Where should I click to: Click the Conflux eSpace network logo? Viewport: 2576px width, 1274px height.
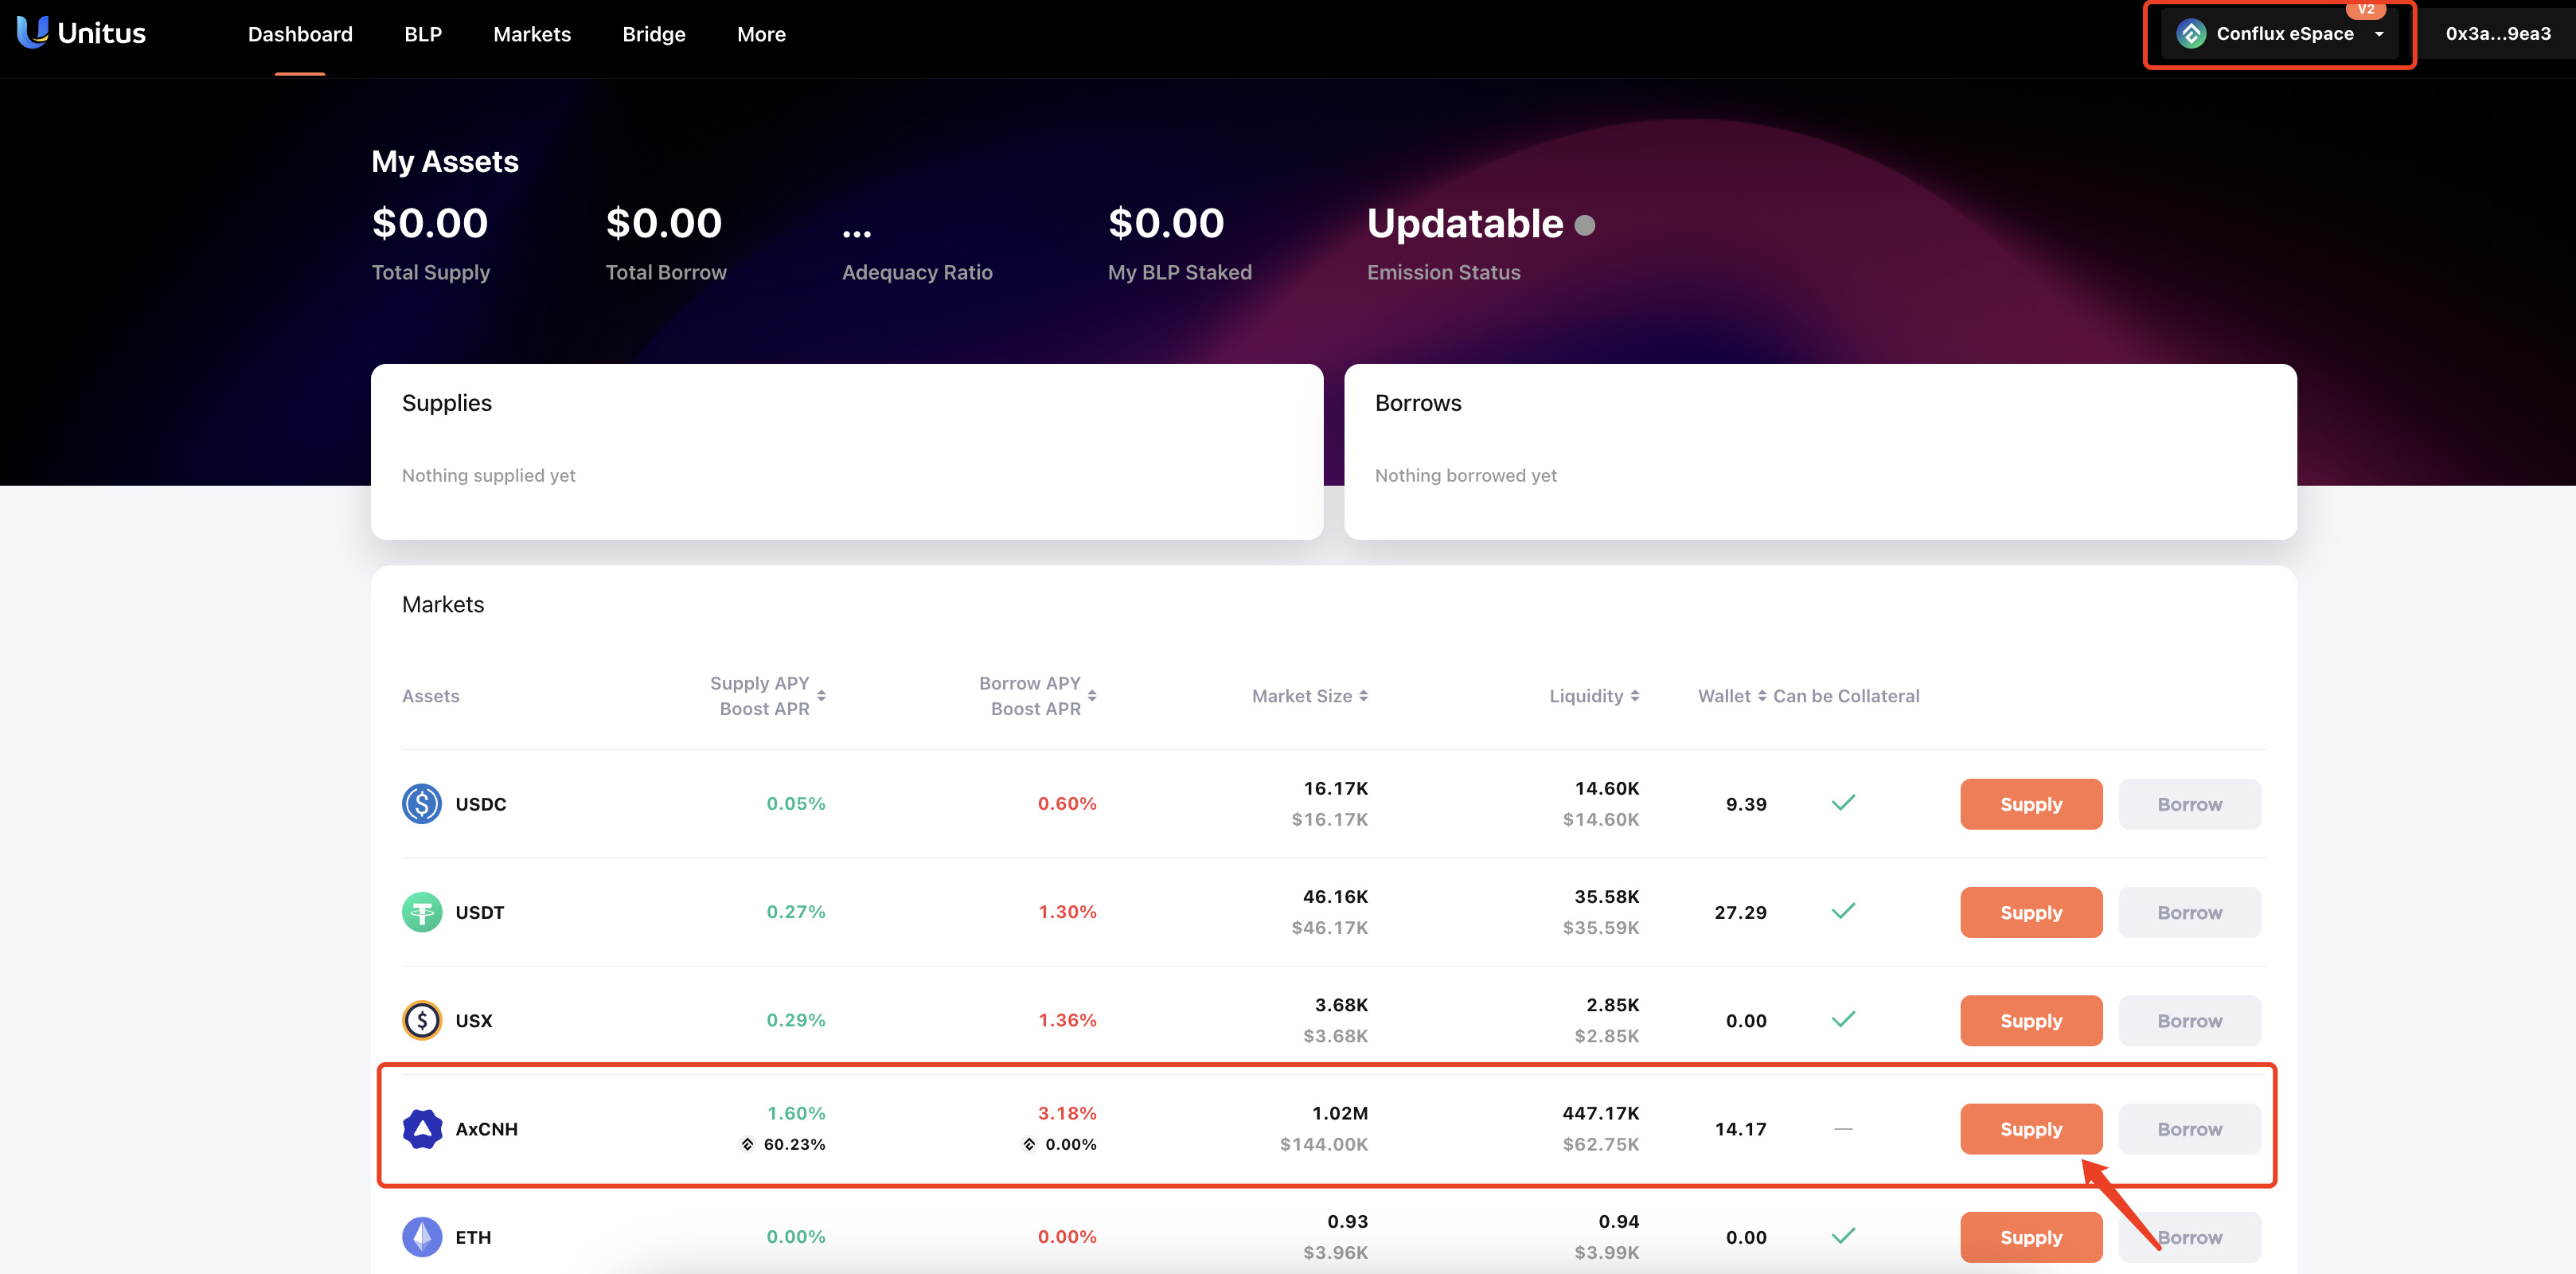point(2191,34)
